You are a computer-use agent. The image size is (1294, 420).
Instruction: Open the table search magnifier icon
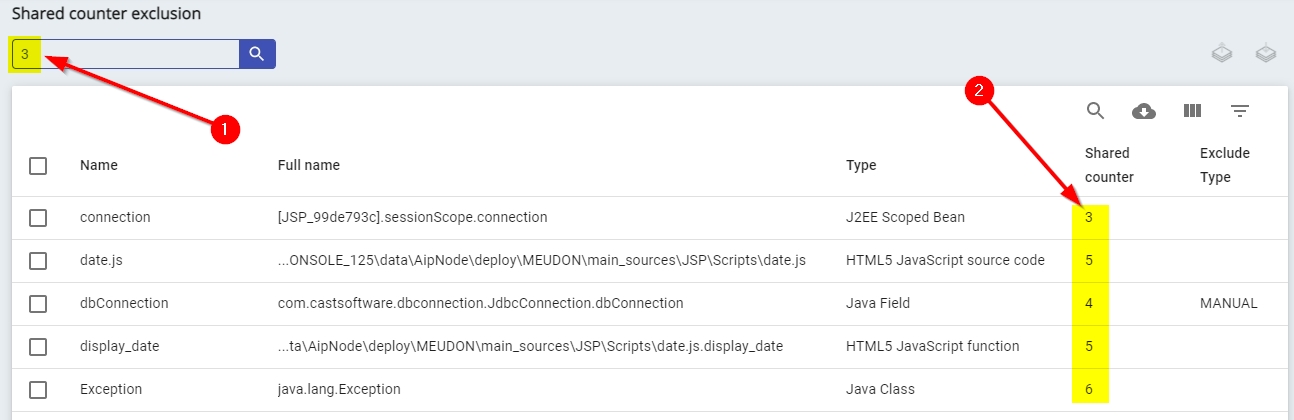pyautogui.click(x=1095, y=111)
